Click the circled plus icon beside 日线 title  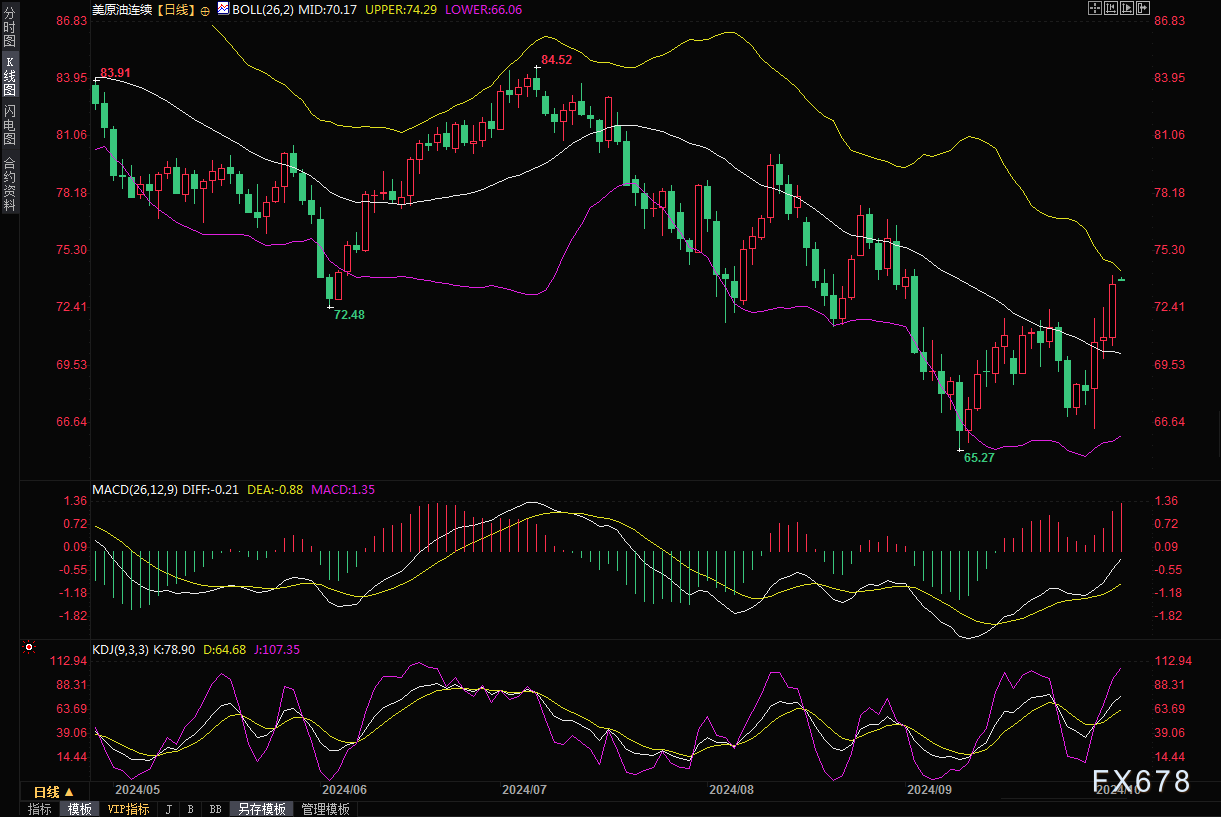[x=205, y=10]
